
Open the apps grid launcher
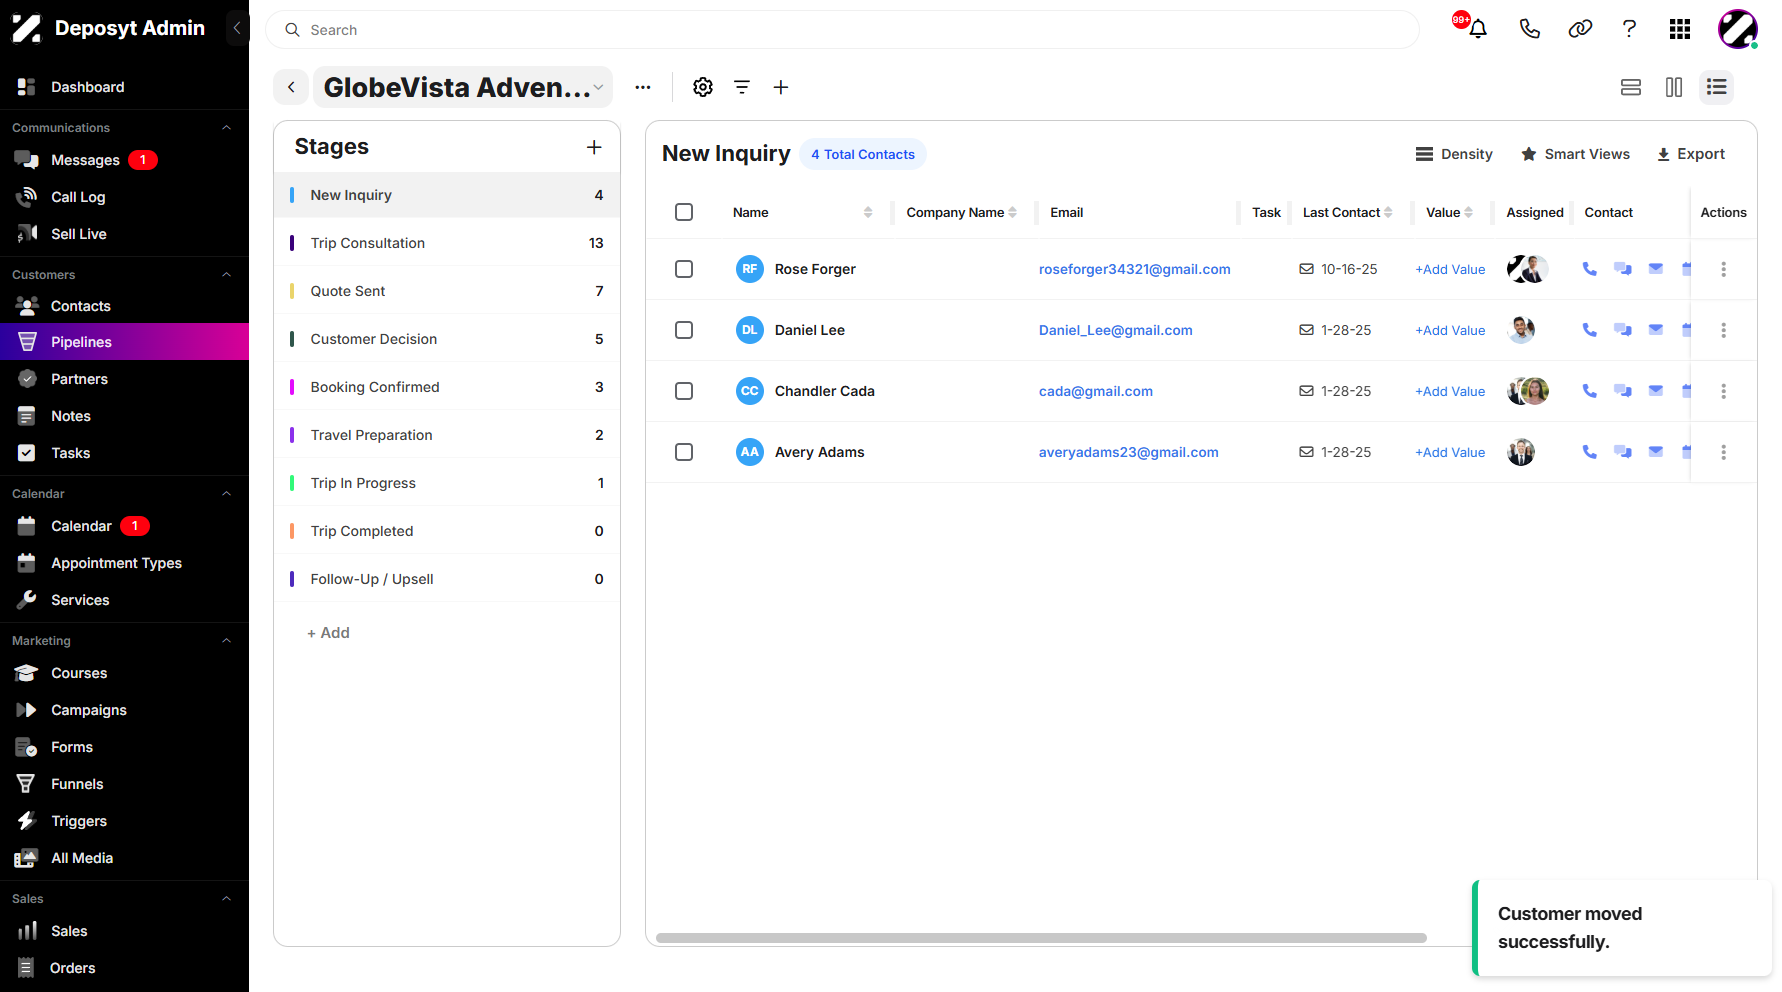coord(1680,29)
